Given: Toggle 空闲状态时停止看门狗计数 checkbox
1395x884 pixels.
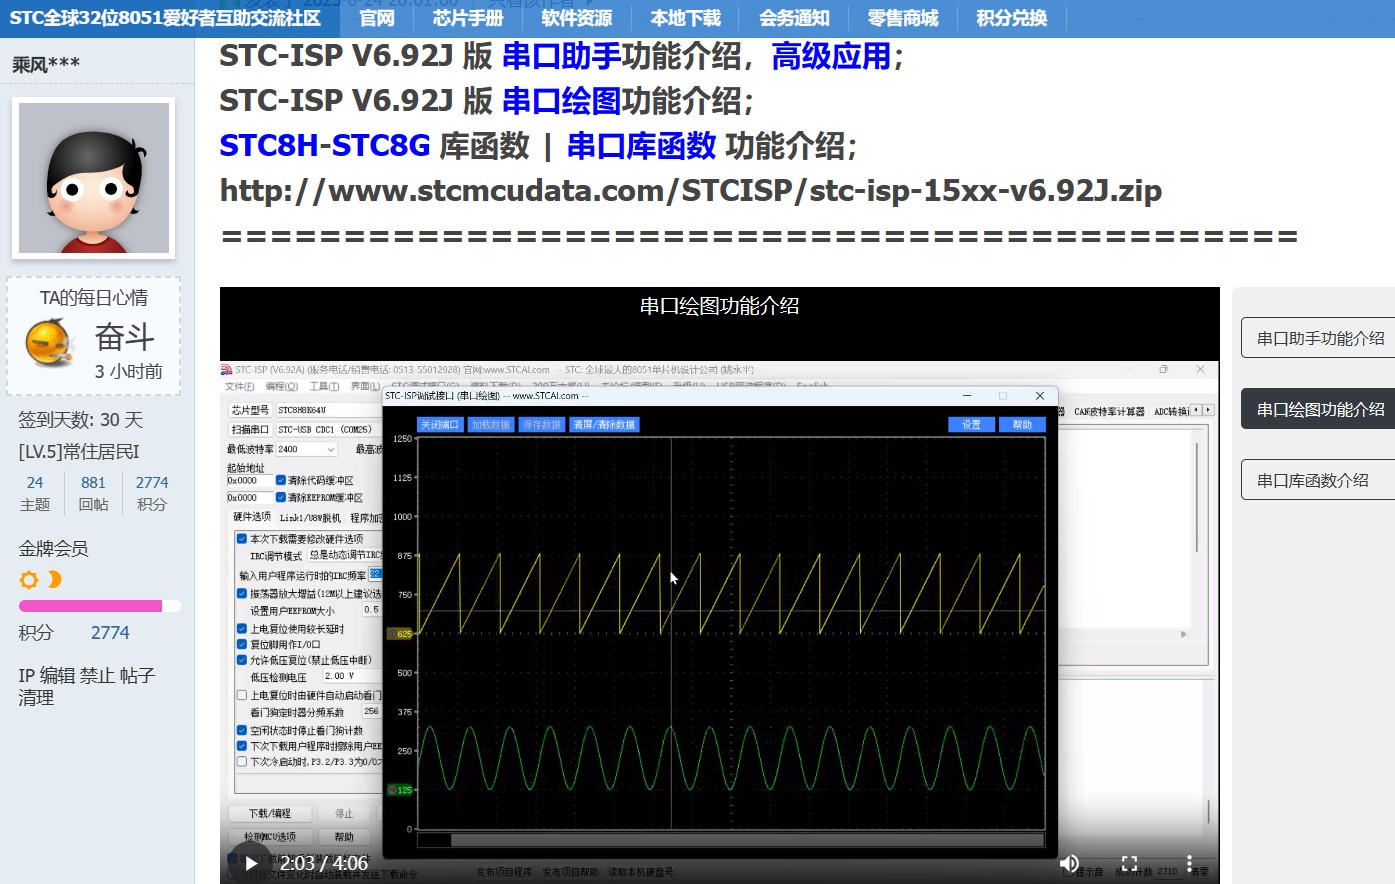Looking at the screenshot, I should [242, 730].
